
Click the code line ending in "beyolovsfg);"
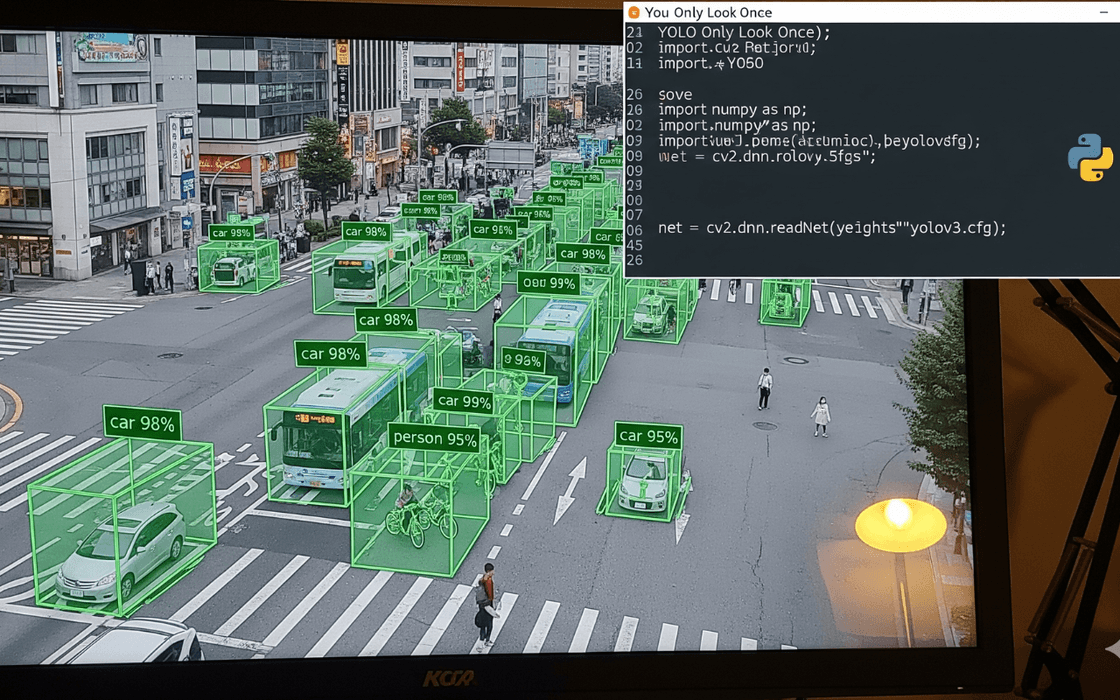click(x=819, y=141)
